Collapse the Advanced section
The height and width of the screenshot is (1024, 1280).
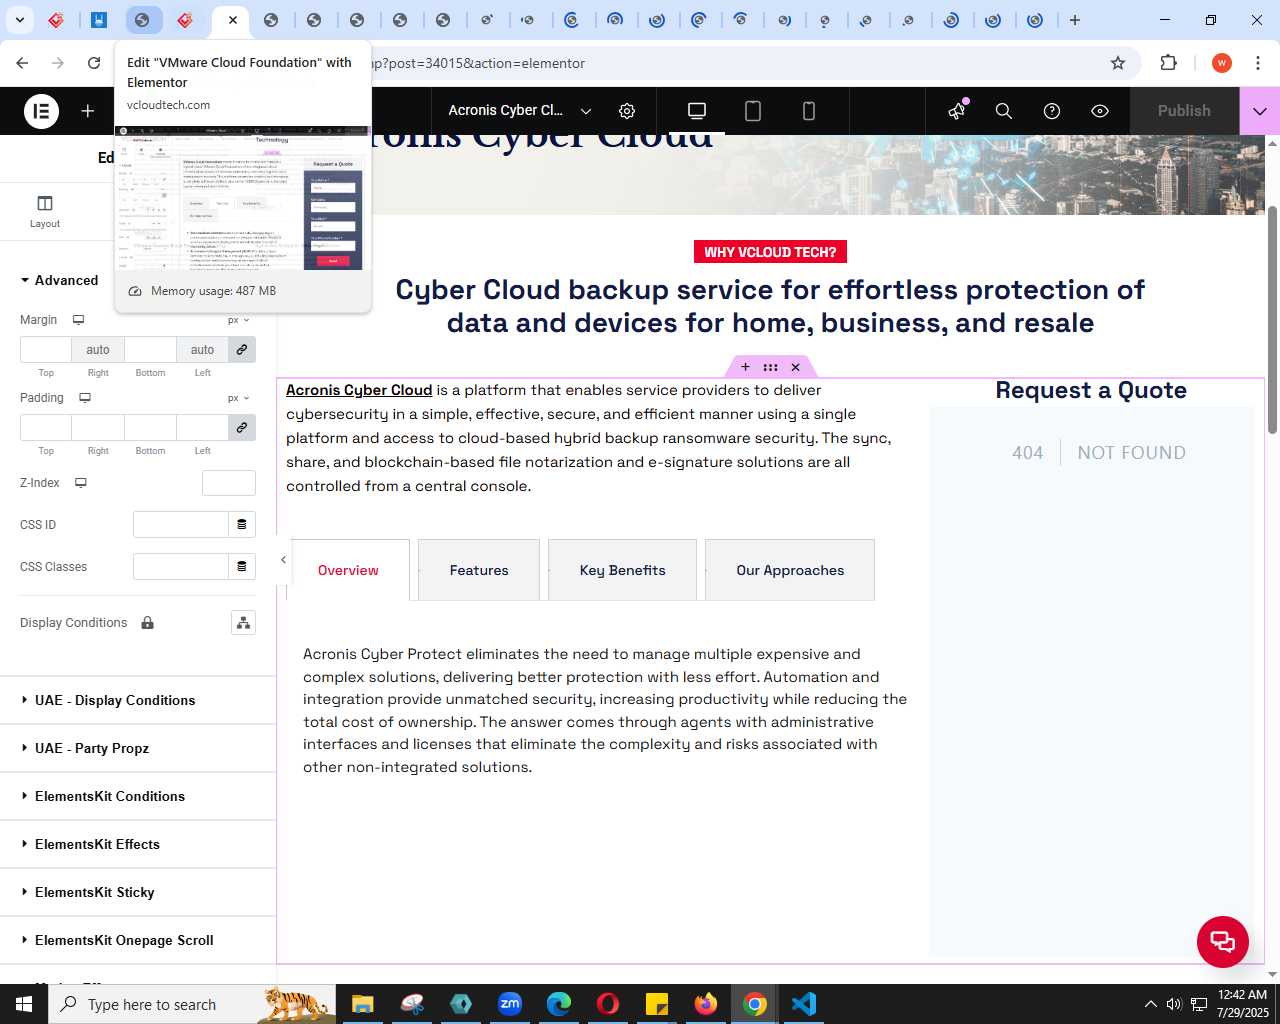60,280
